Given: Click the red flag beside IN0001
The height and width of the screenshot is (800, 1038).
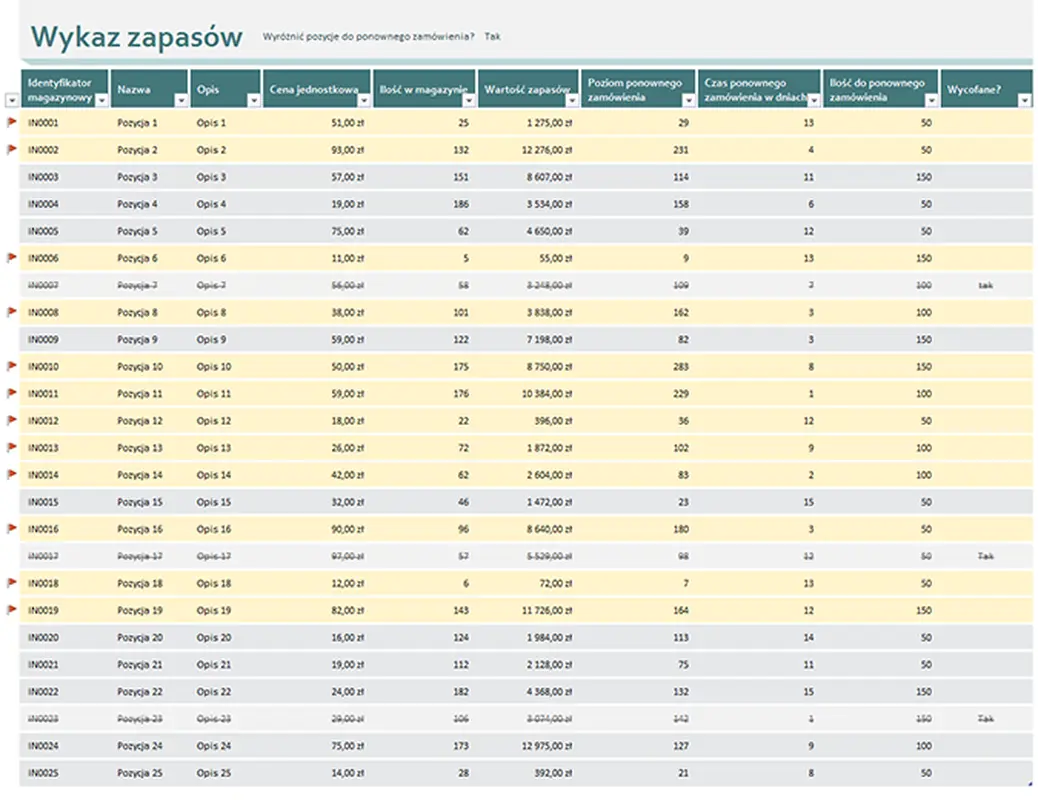Looking at the screenshot, I should pos(12,122).
